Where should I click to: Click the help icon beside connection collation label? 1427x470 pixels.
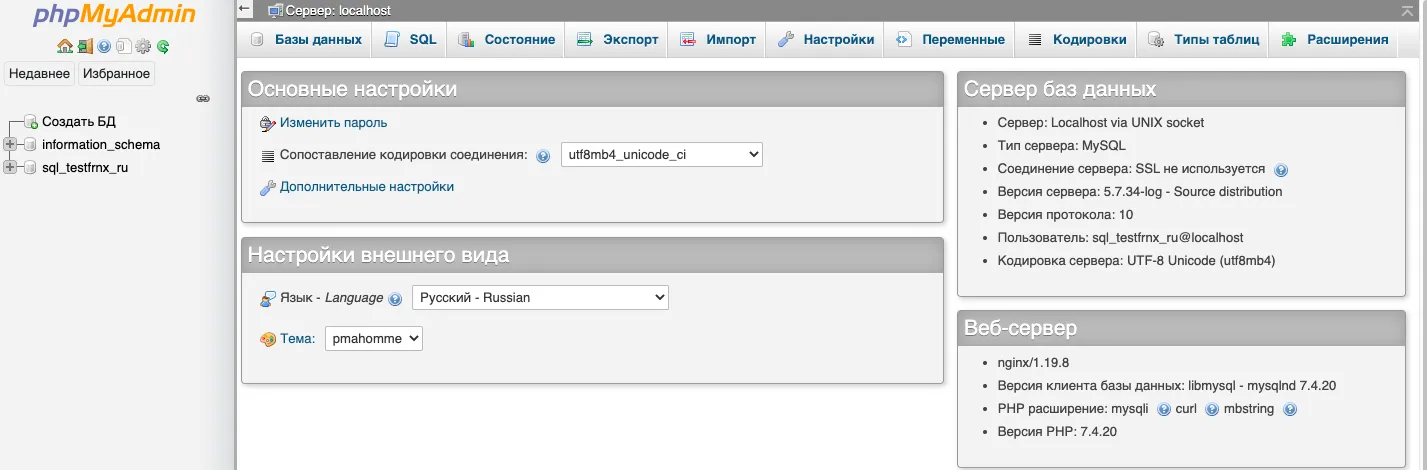(543, 156)
